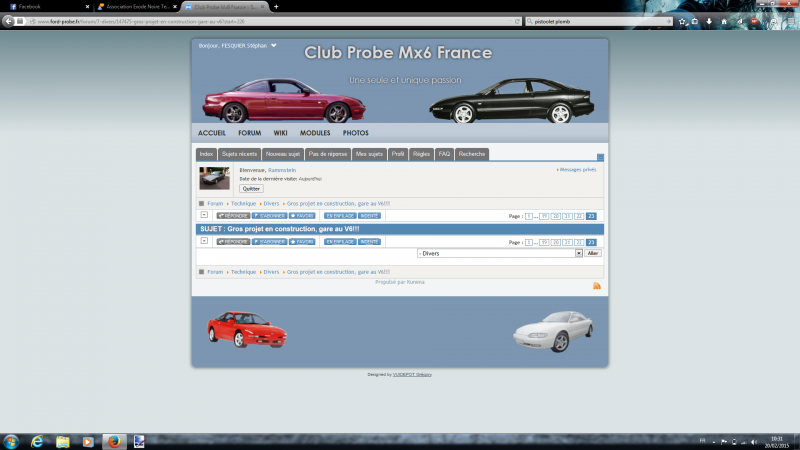800x450 pixels.
Task: Open ACCUEIL in the site menu
Action: coord(212,133)
